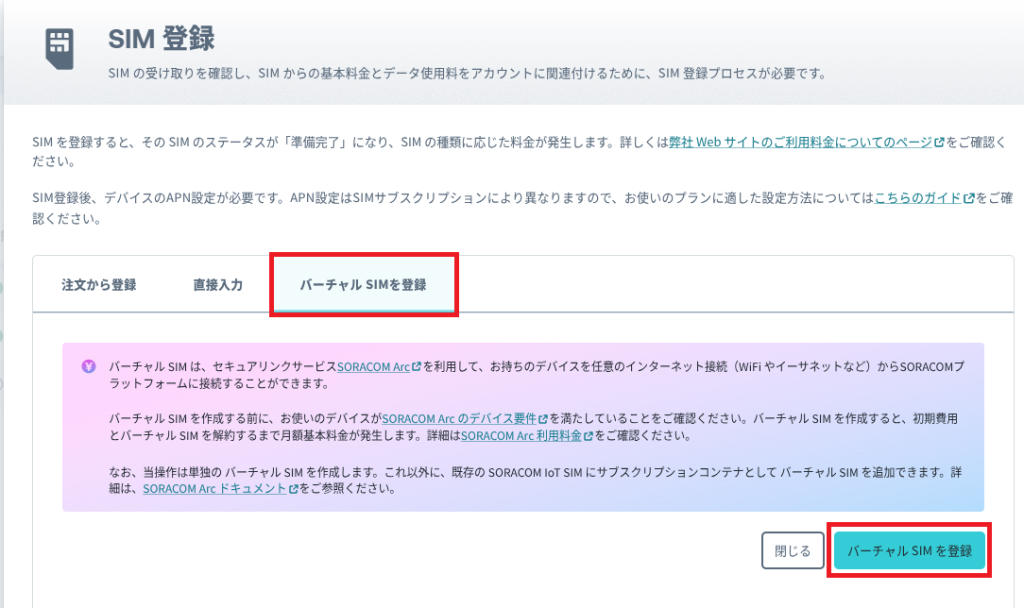
Task: Click the purple yen icon in info box
Action: coord(88,366)
